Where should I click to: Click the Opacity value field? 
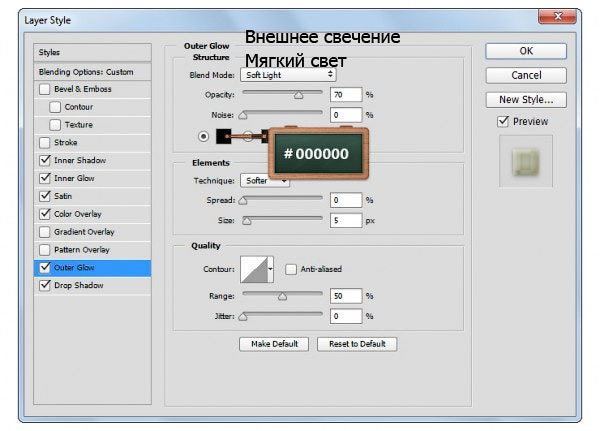click(346, 95)
